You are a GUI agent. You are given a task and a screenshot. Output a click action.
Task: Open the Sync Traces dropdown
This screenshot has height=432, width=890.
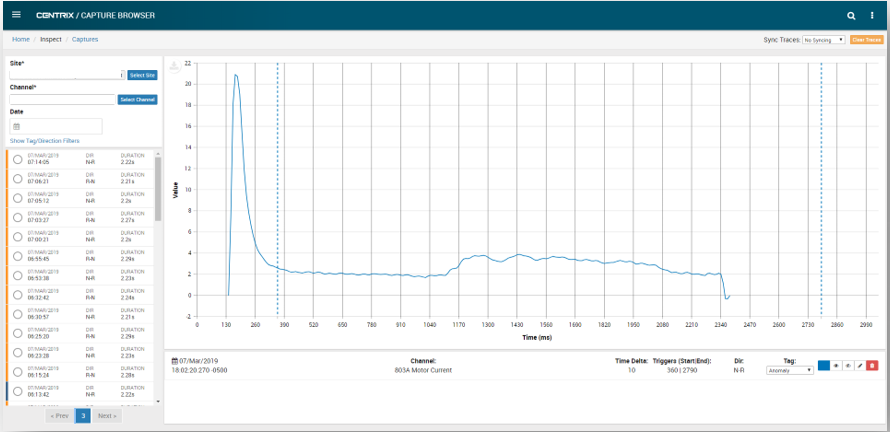[824, 40]
